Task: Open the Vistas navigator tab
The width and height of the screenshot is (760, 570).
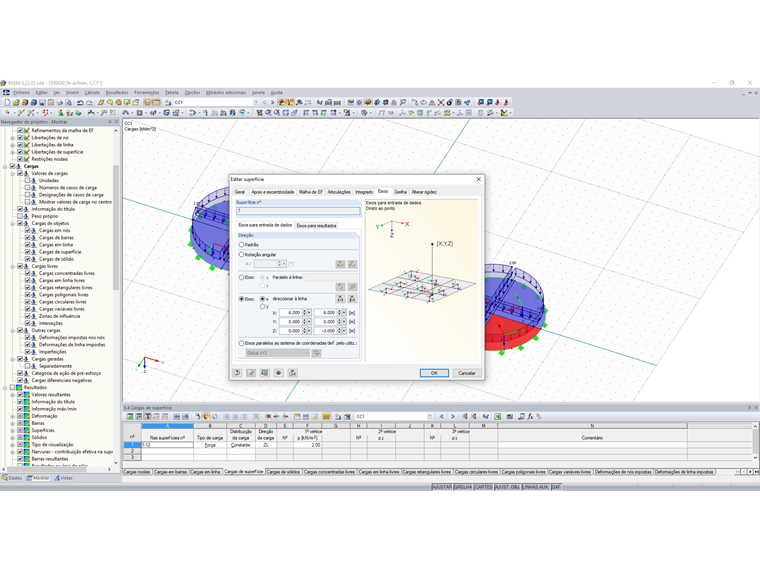Action: click(63, 478)
